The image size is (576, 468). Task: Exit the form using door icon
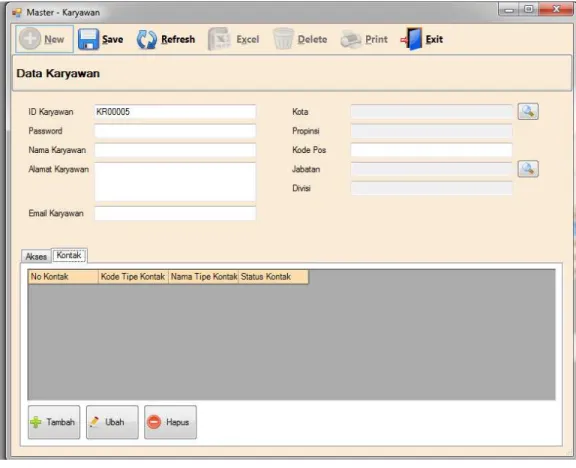pos(411,39)
